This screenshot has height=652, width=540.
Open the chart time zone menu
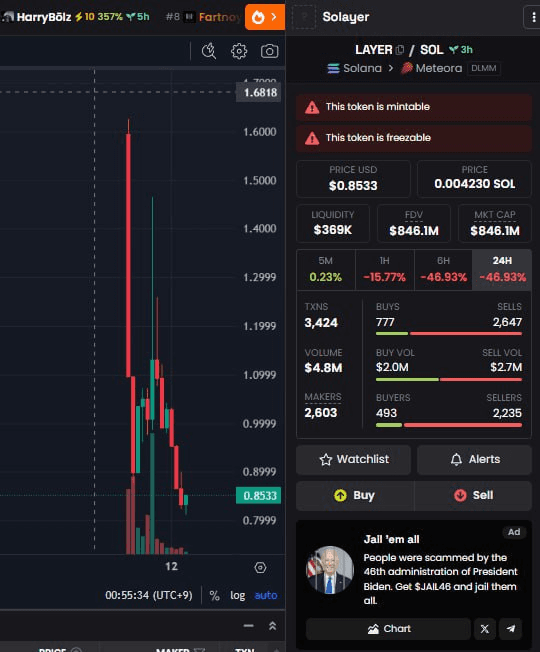(x=149, y=595)
